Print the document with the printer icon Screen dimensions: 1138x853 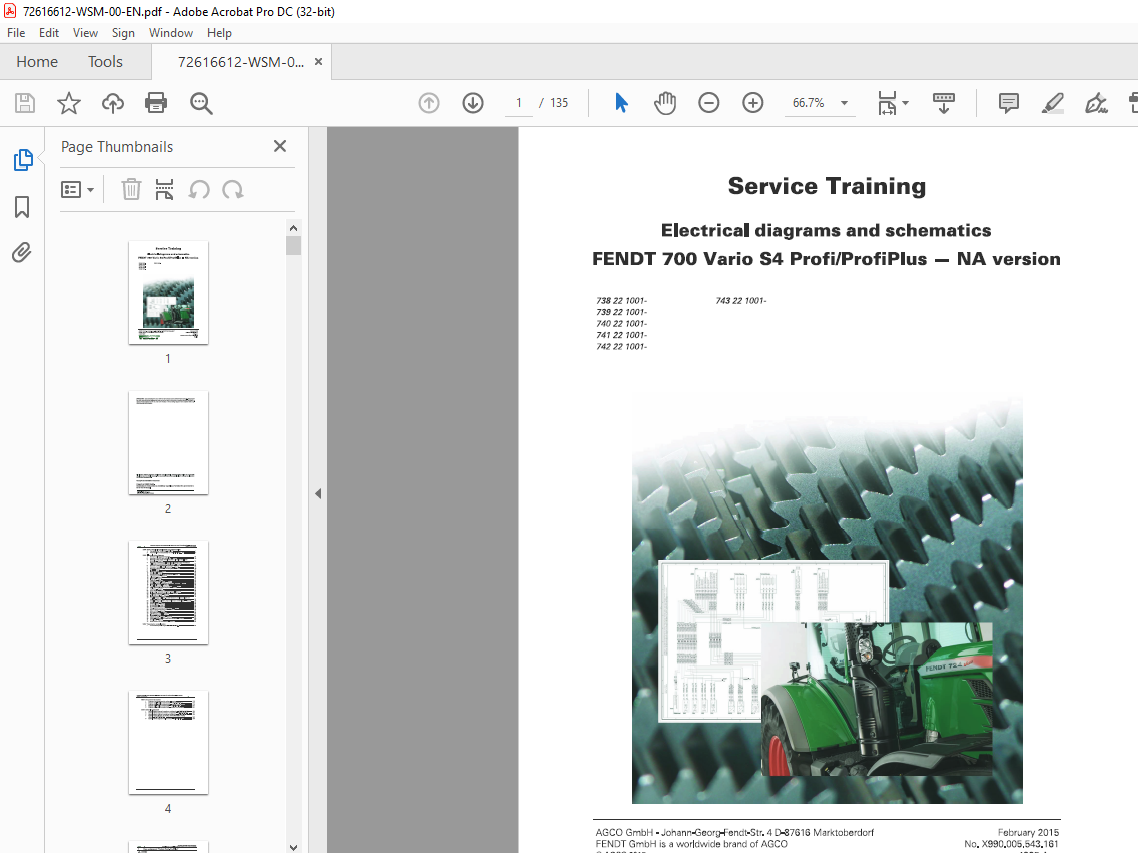(x=156, y=103)
